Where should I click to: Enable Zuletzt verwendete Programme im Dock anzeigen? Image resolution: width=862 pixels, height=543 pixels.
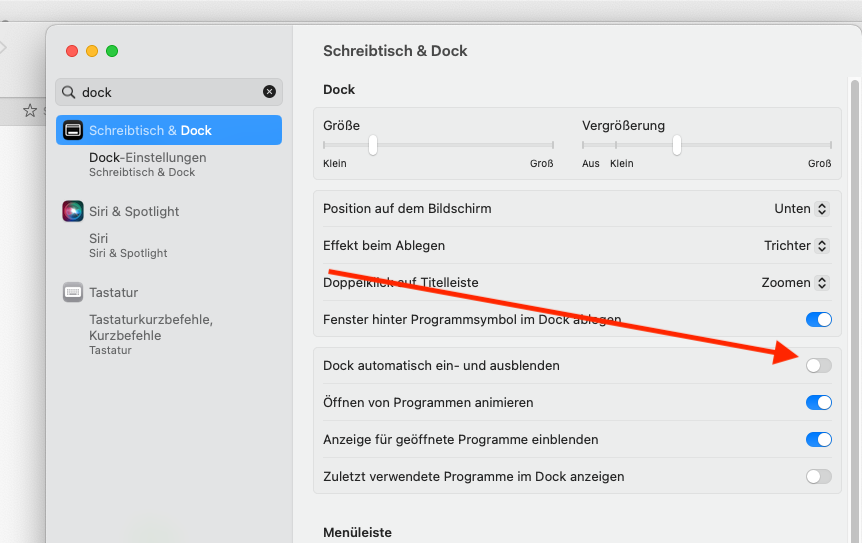[x=819, y=476]
